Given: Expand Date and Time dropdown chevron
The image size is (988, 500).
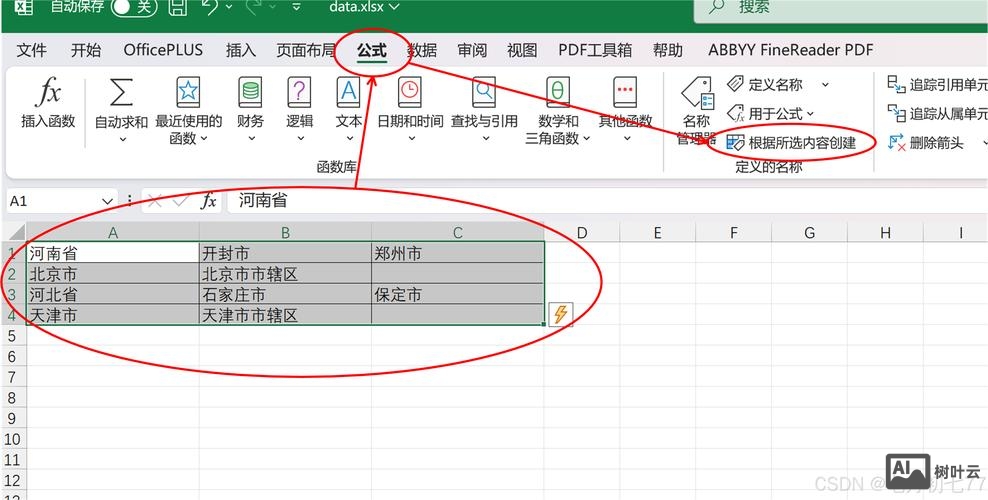Looking at the screenshot, I should coord(411,139).
